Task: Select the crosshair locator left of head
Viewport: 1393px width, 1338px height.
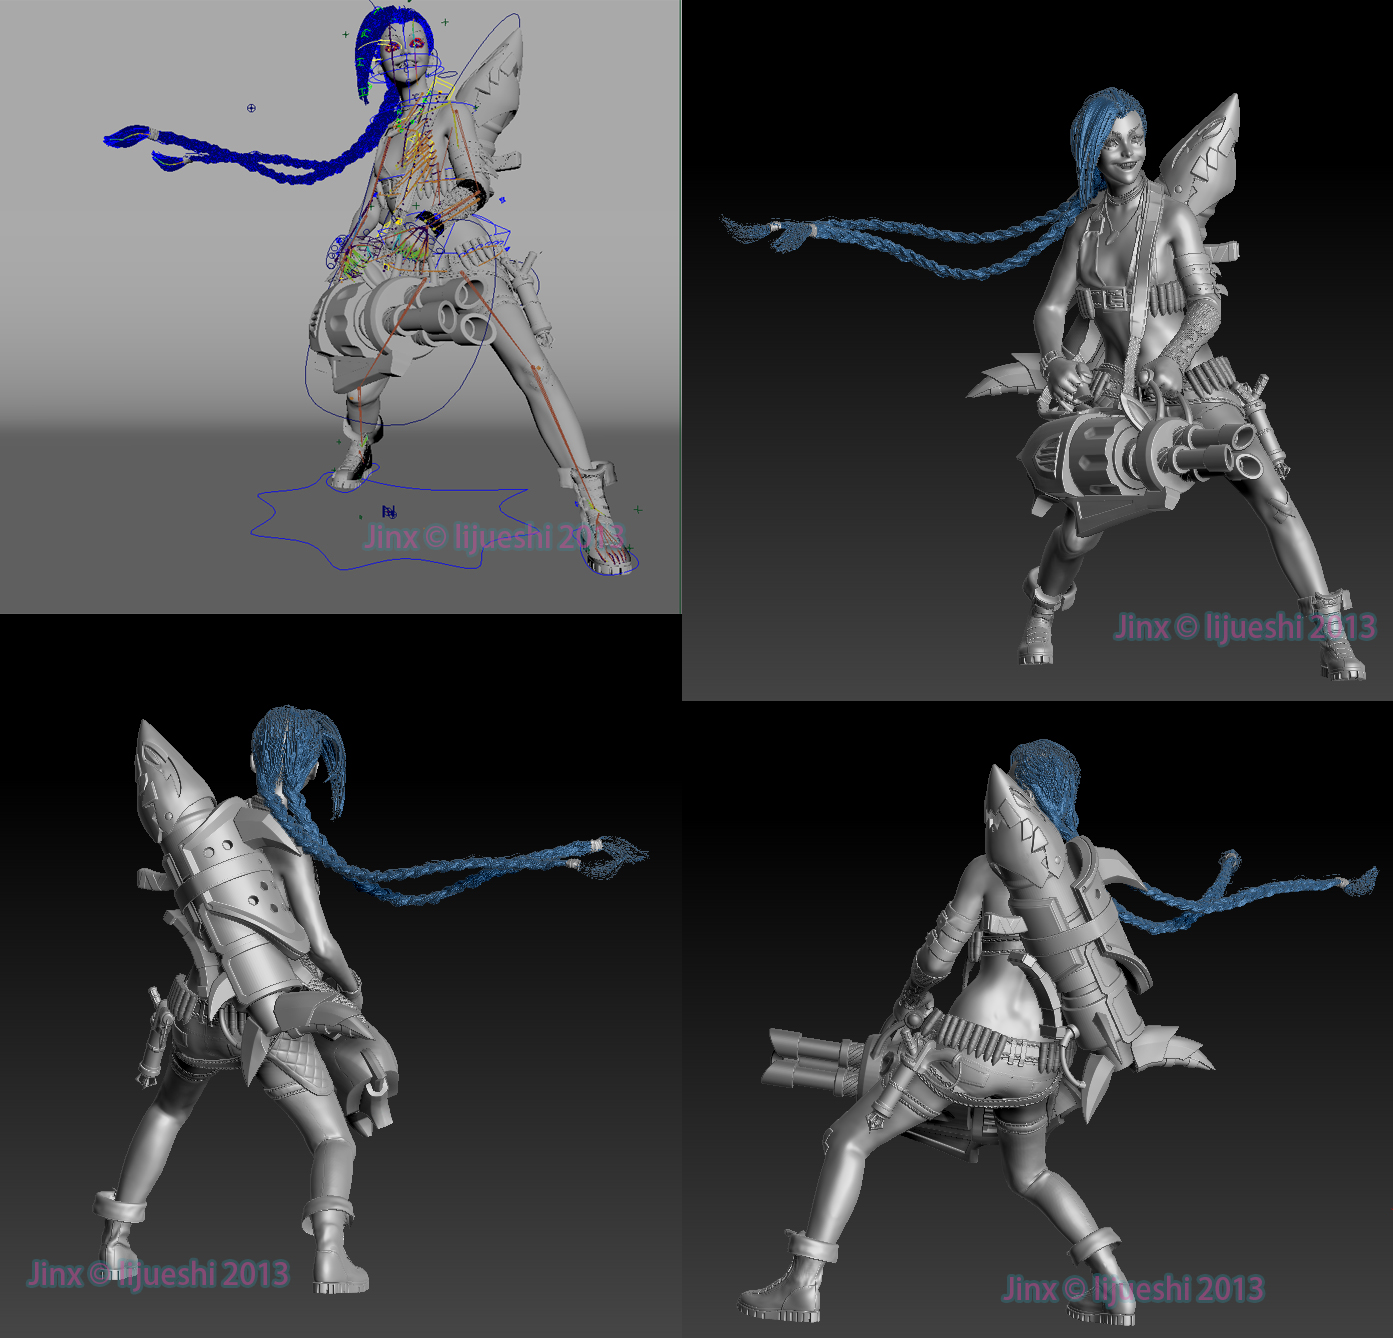Action: (251, 108)
